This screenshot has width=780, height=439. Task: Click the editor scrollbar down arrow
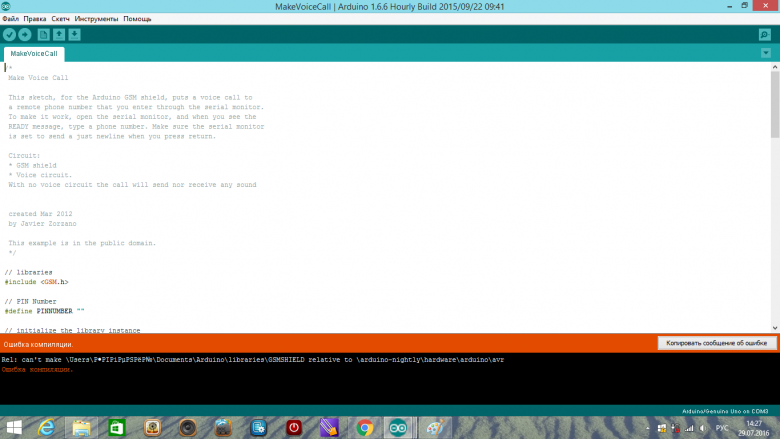[x=775, y=328]
